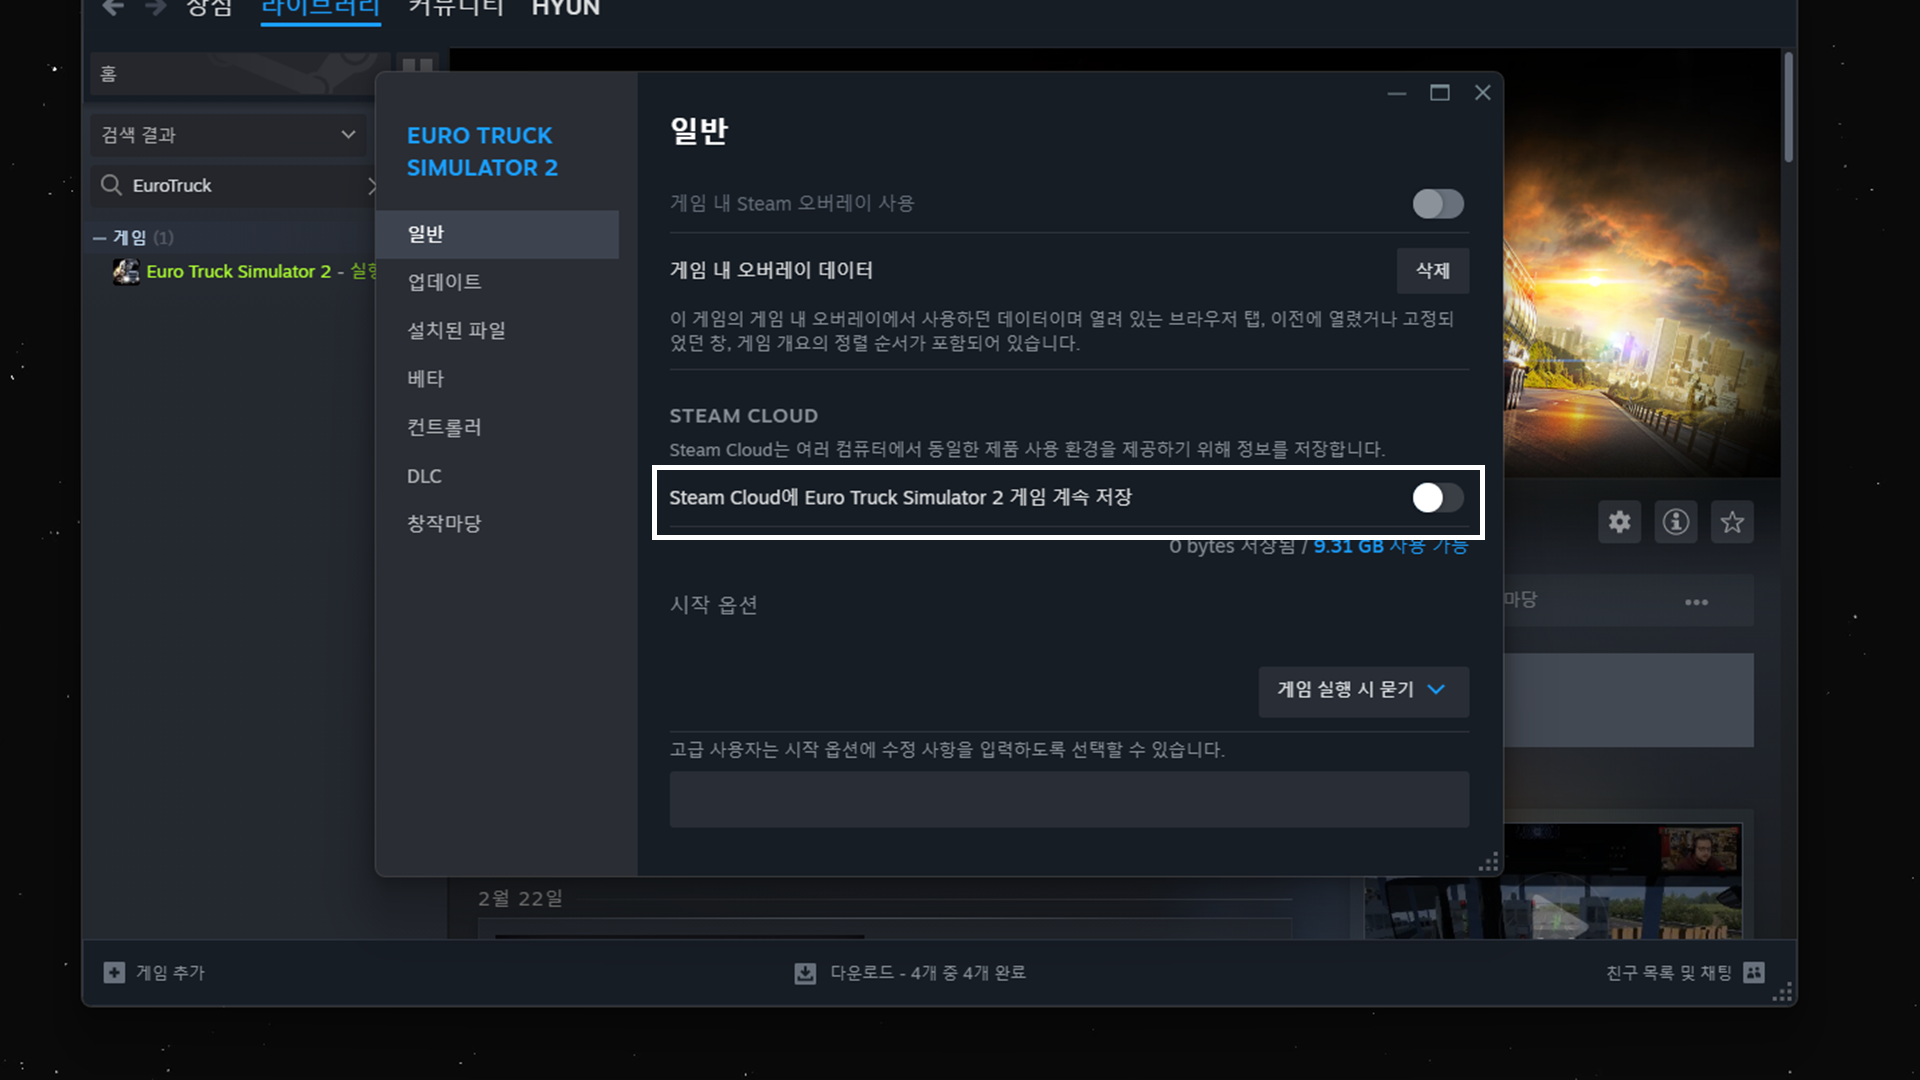Toggle Steam Cloud save for Euro Truck
Viewport: 1920px width, 1080px height.
click(1437, 498)
